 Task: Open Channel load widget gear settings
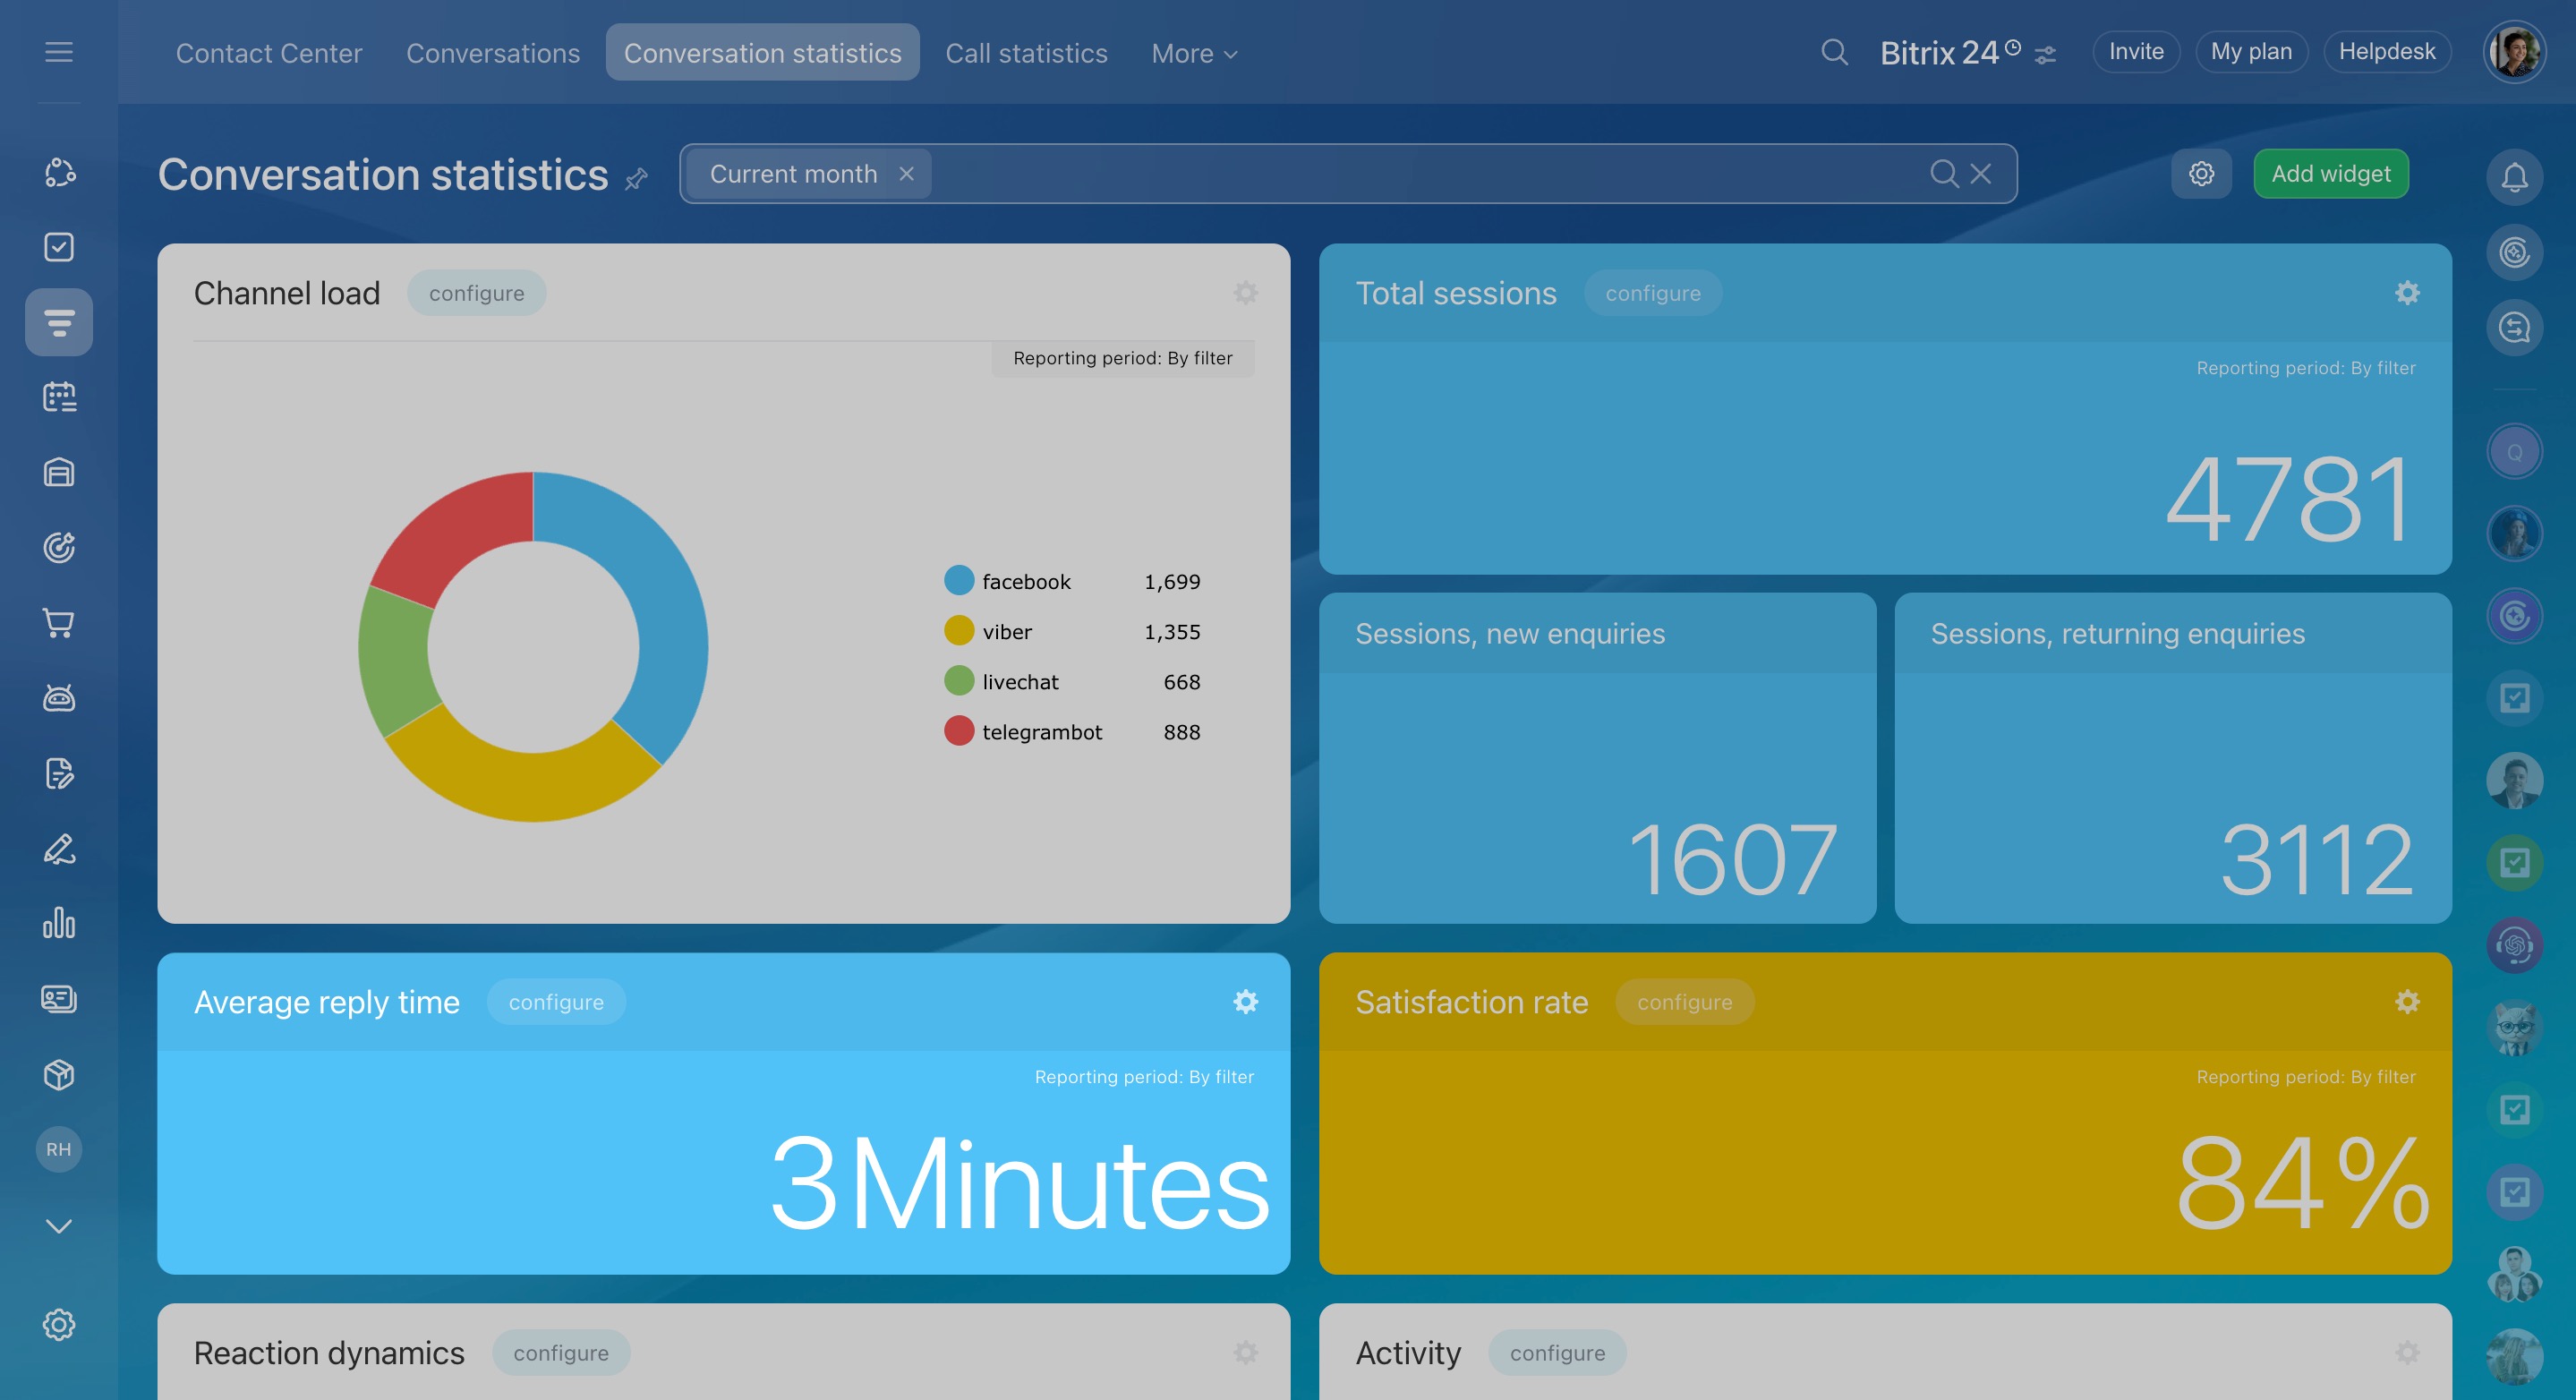point(1245,293)
